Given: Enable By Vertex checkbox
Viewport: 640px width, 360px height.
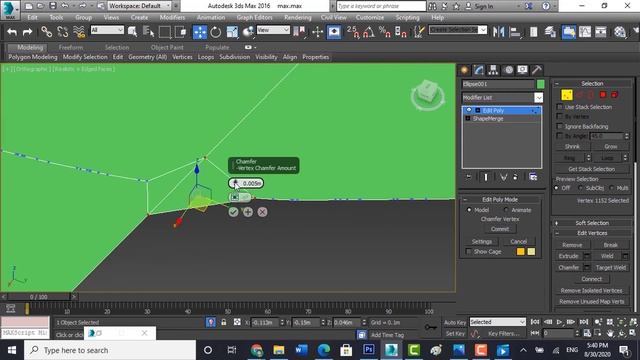Looking at the screenshot, I should click(x=560, y=117).
